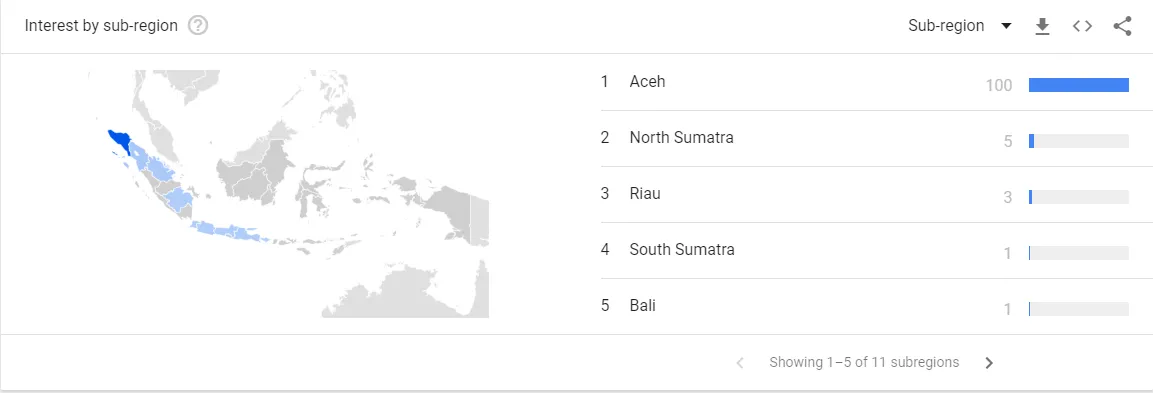
Task: Click the dropdown arrow beside Sub-region
Action: (x=1006, y=26)
